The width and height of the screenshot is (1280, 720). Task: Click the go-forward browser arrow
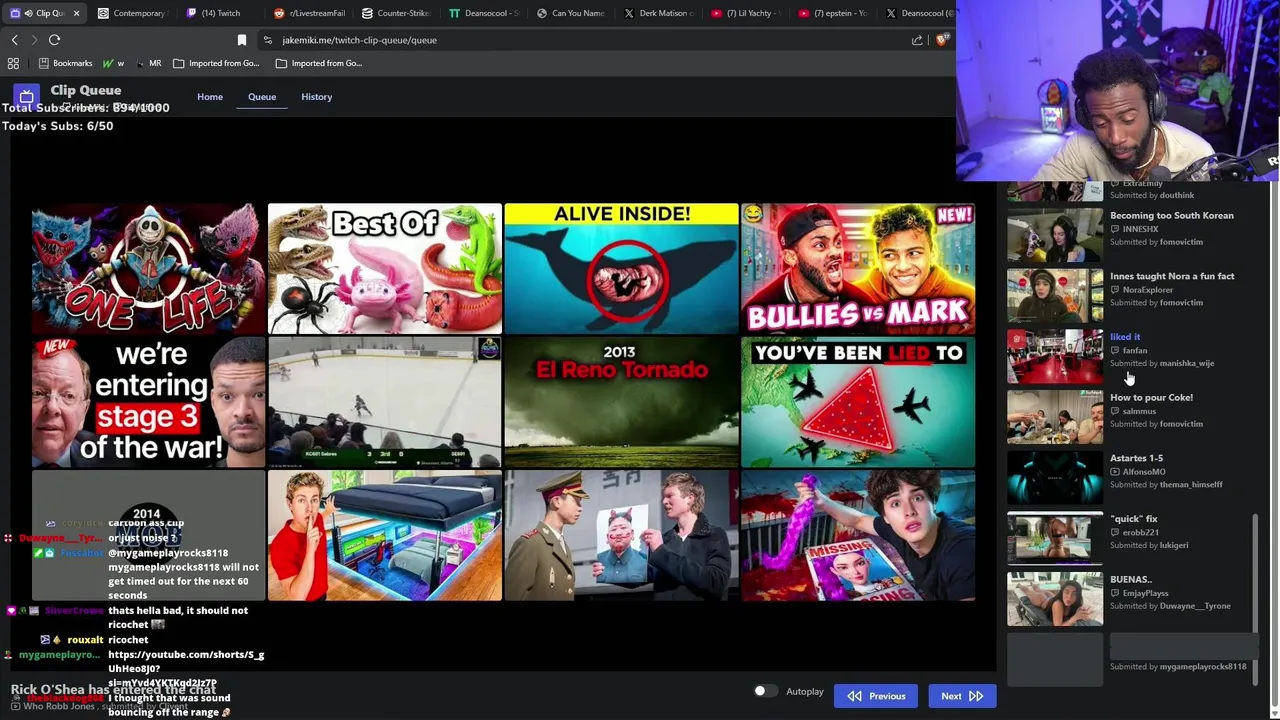tap(34, 40)
